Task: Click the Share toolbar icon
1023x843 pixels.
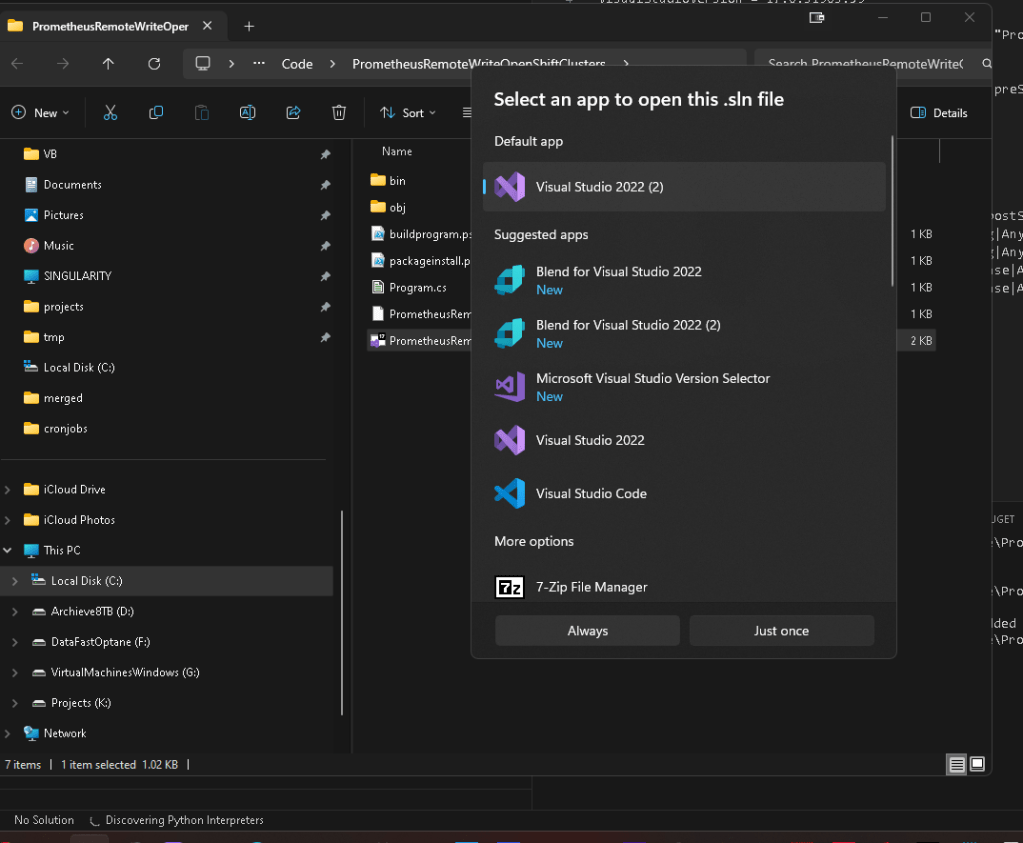Action: click(293, 113)
